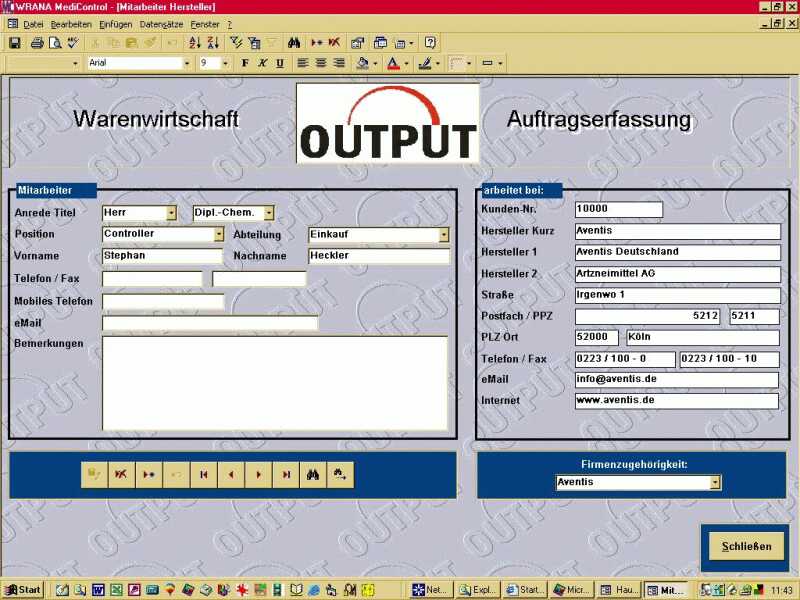The width and height of the screenshot is (800, 600).
Task: Click Delete Record icon in top toolbar
Action: point(334,43)
